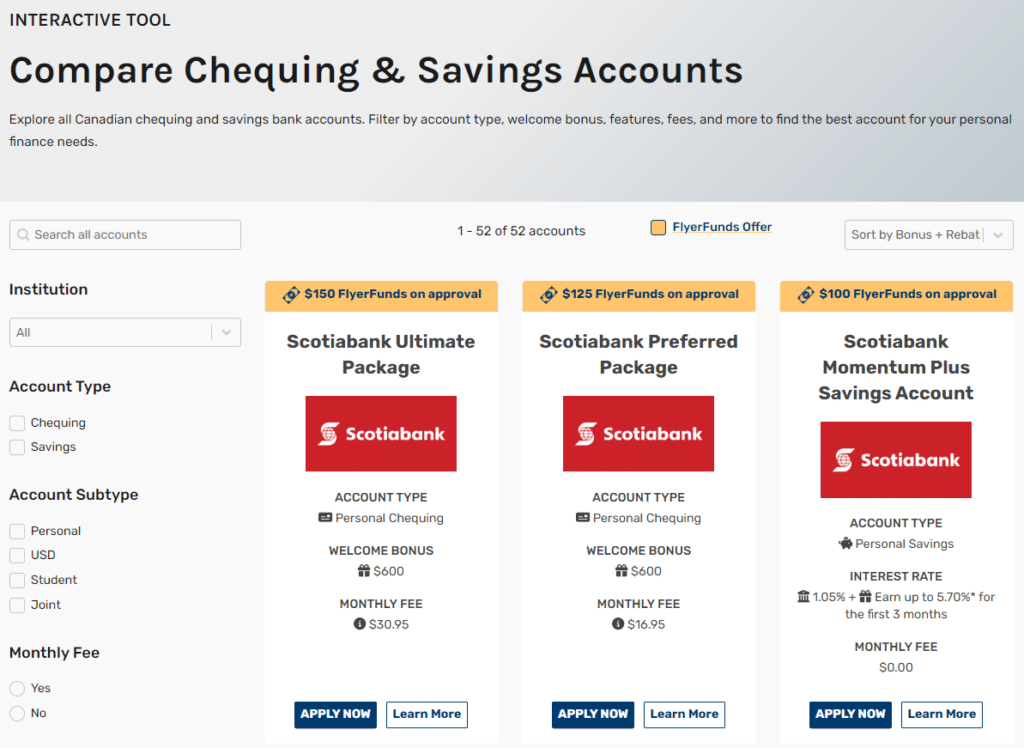Viewport: 1024px width, 748px height.
Task: Enable the Chequing account type filter
Action: tap(17, 423)
